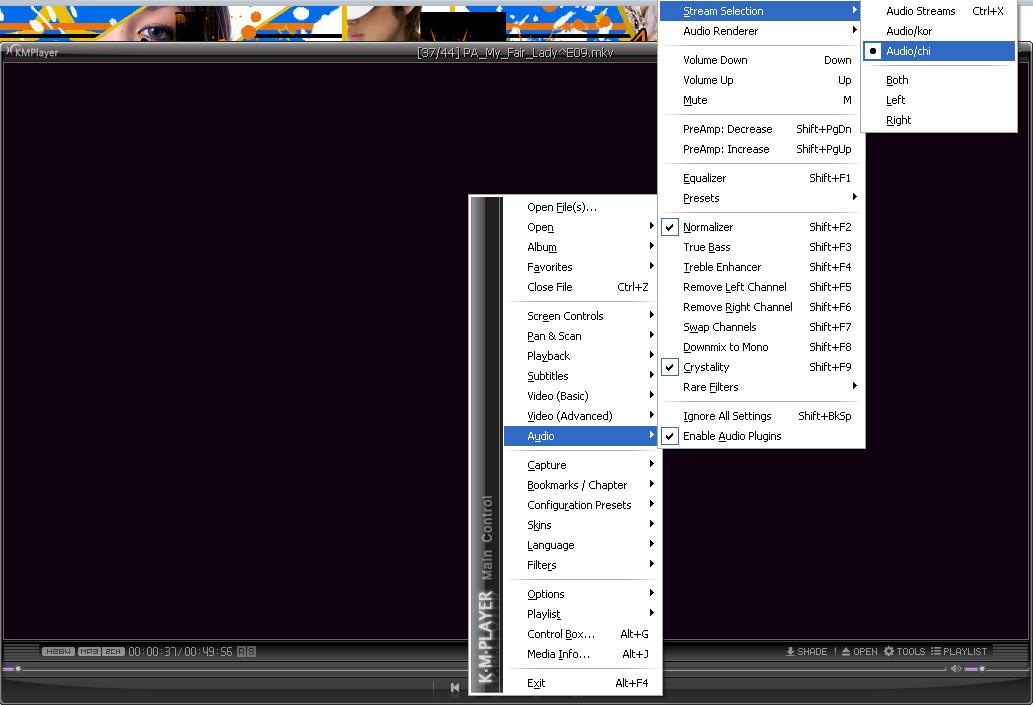1033x705 pixels.
Task: Expand the Playlist entry in context menu
Action: (x=580, y=614)
